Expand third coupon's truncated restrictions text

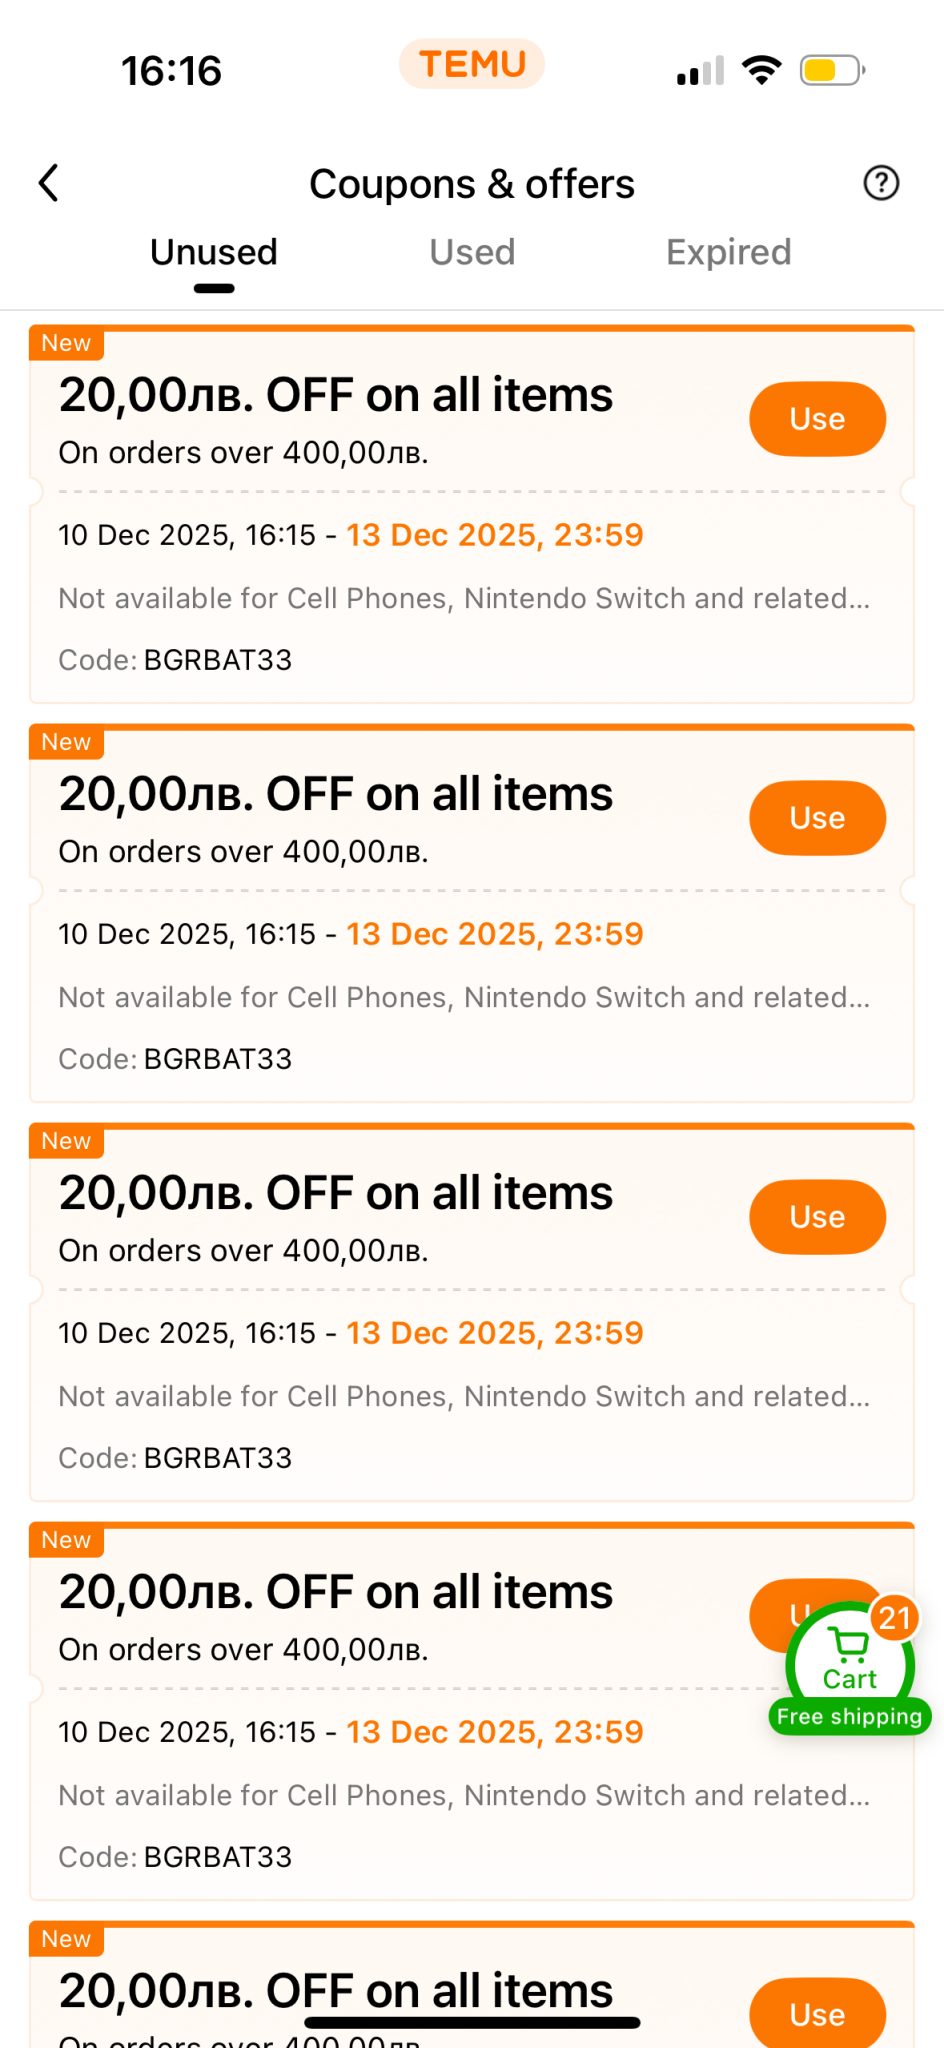(x=464, y=1396)
